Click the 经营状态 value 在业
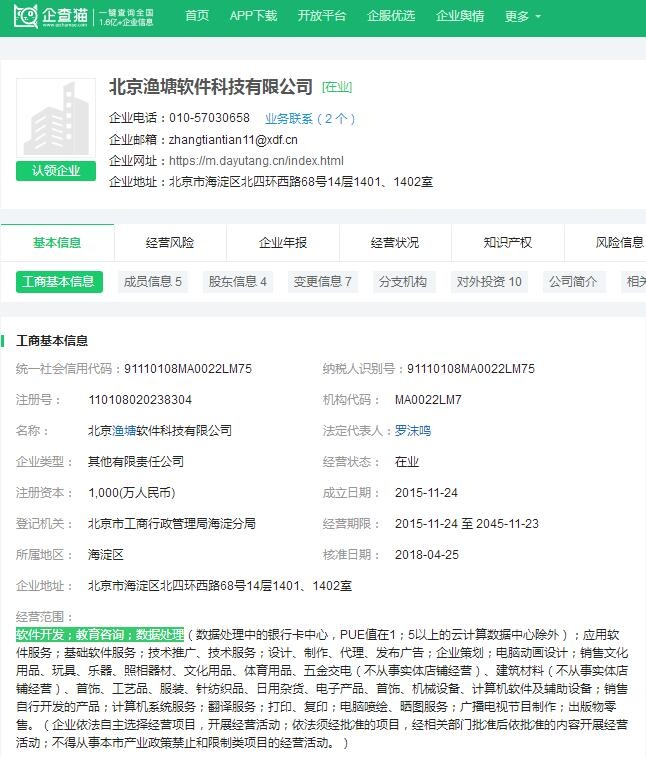This screenshot has width=646, height=757. click(407, 462)
